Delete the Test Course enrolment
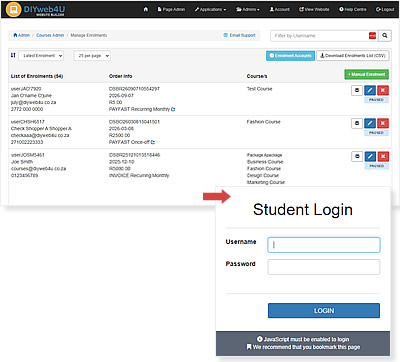 click(383, 90)
